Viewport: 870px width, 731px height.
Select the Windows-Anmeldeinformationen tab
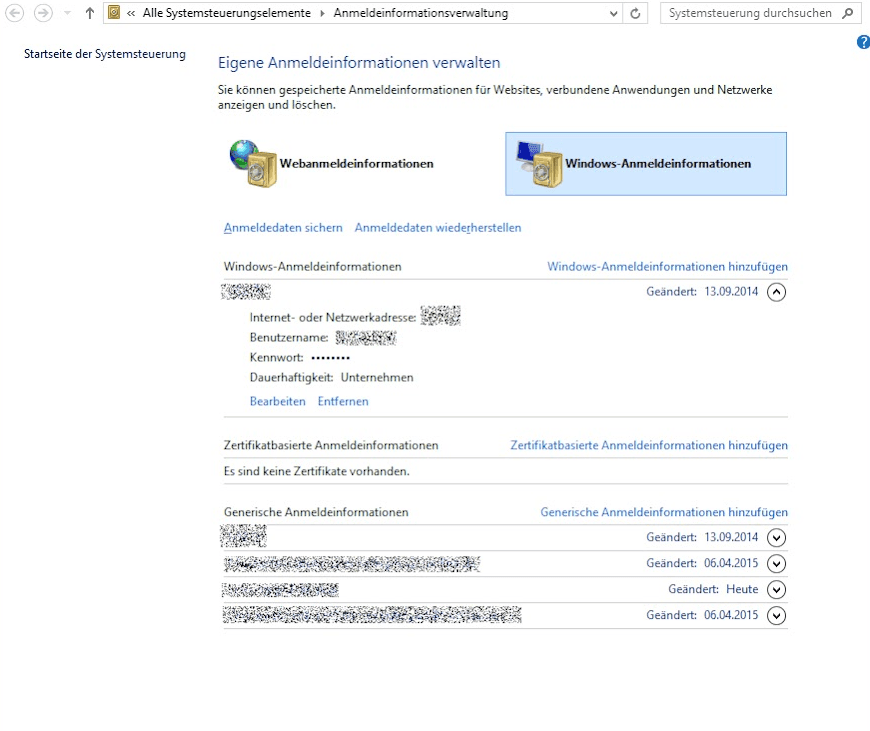pos(646,164)
